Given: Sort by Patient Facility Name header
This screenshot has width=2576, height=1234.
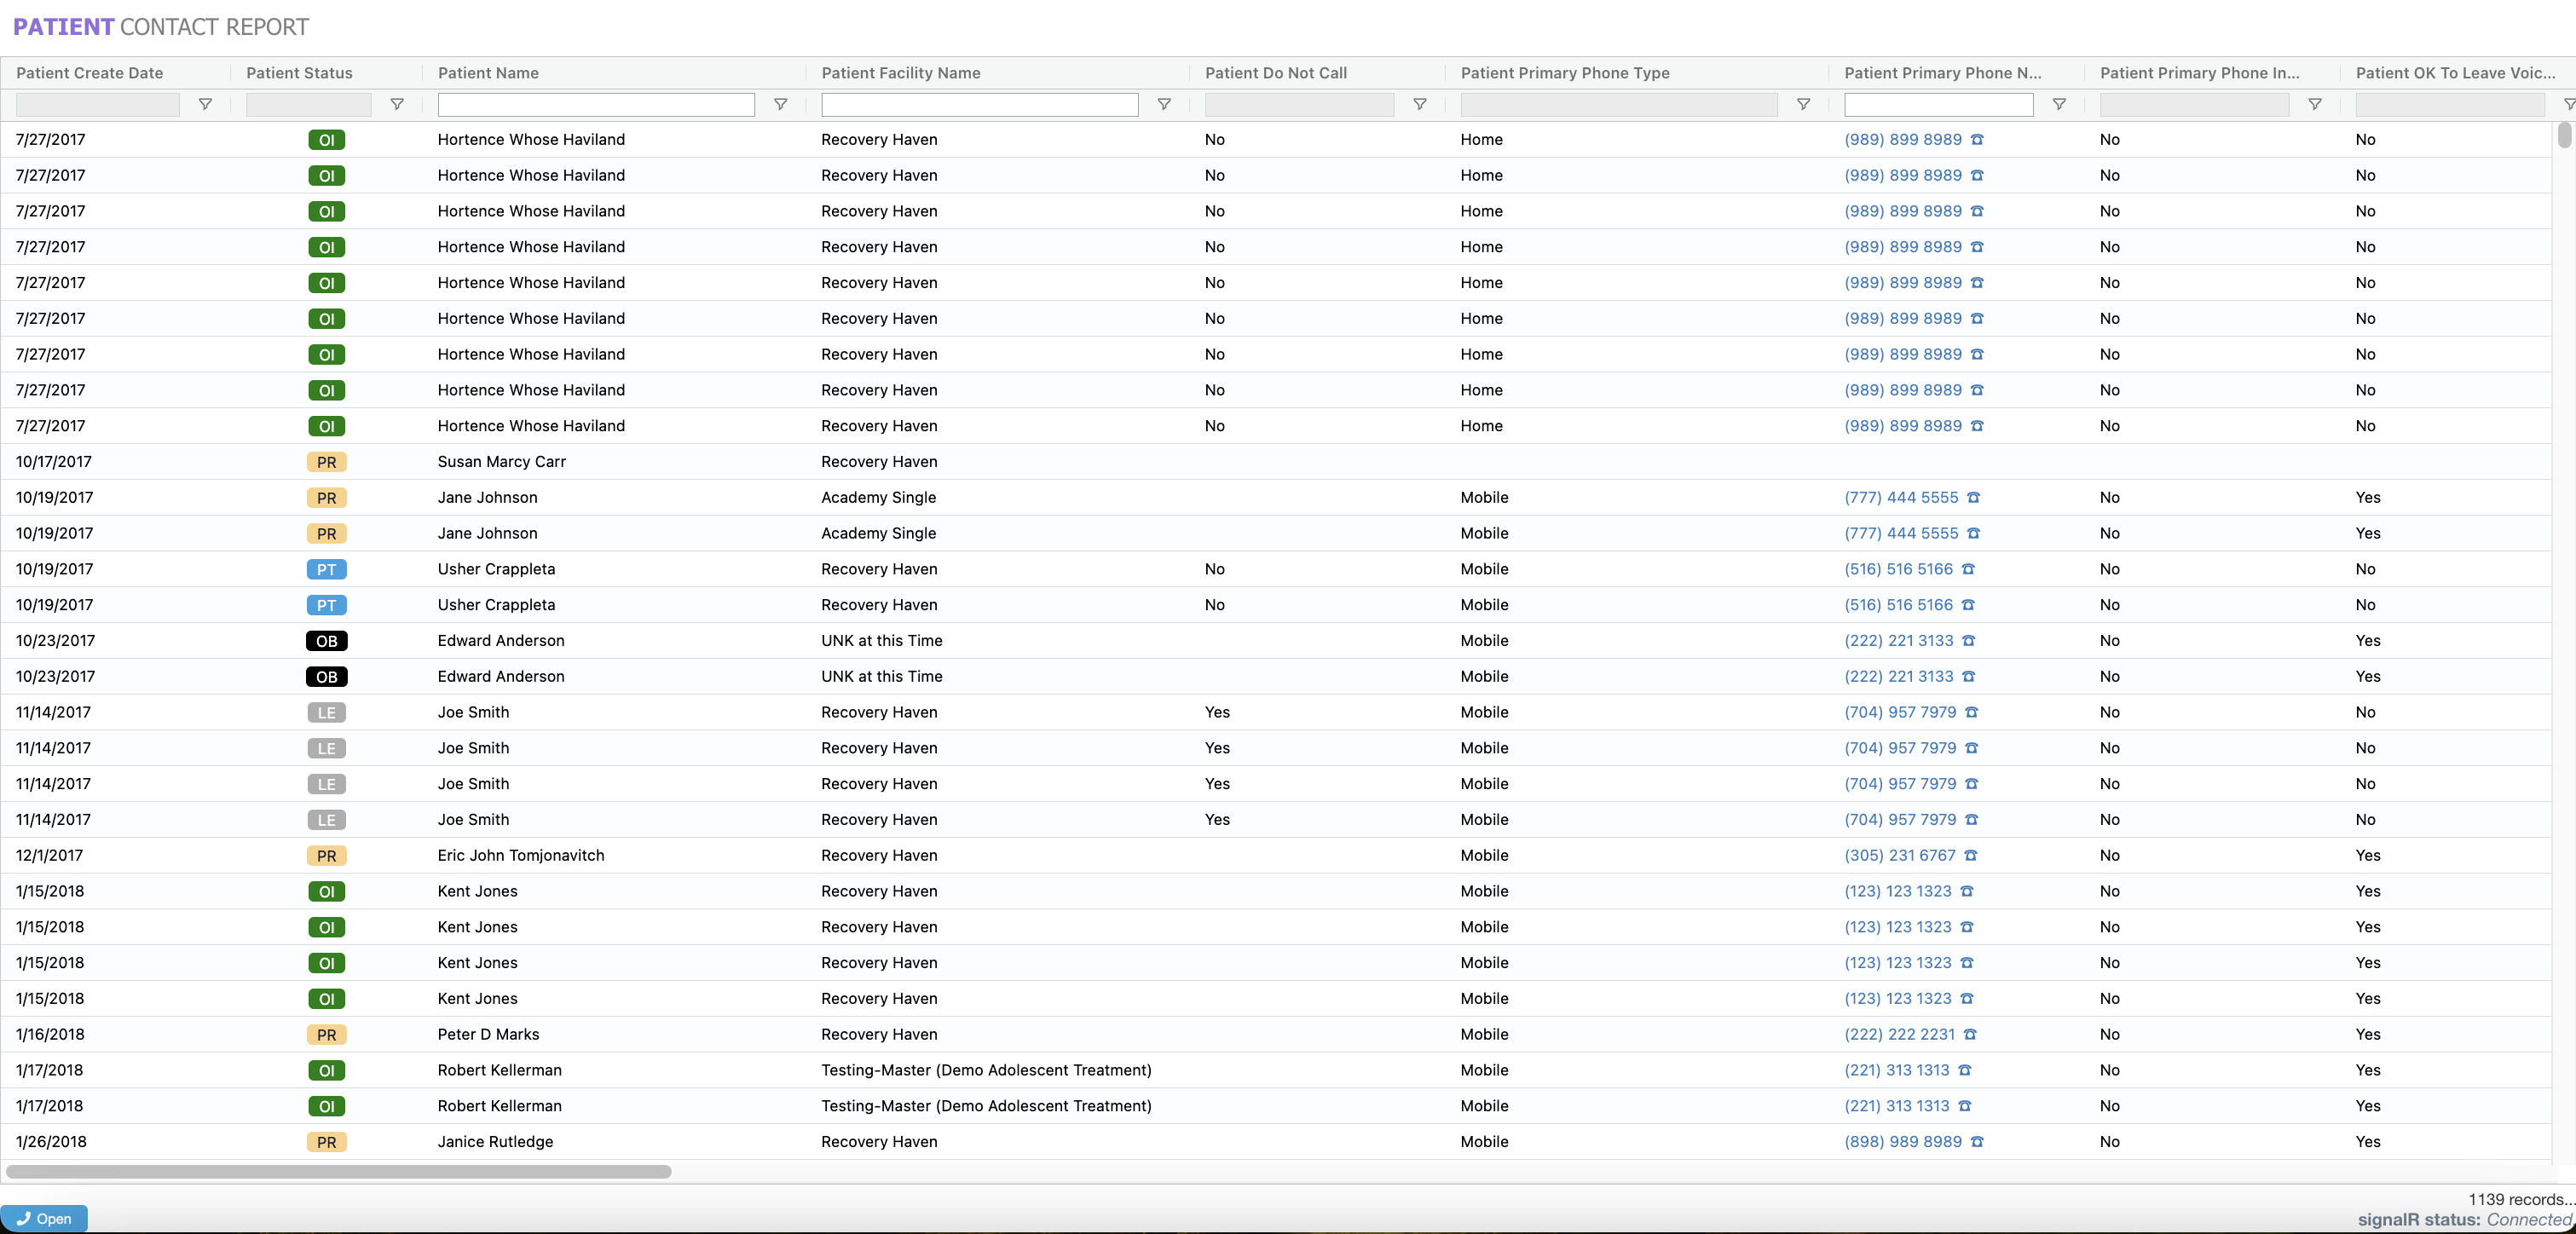Looking at the screenshot, I should (x=900, y=73).
